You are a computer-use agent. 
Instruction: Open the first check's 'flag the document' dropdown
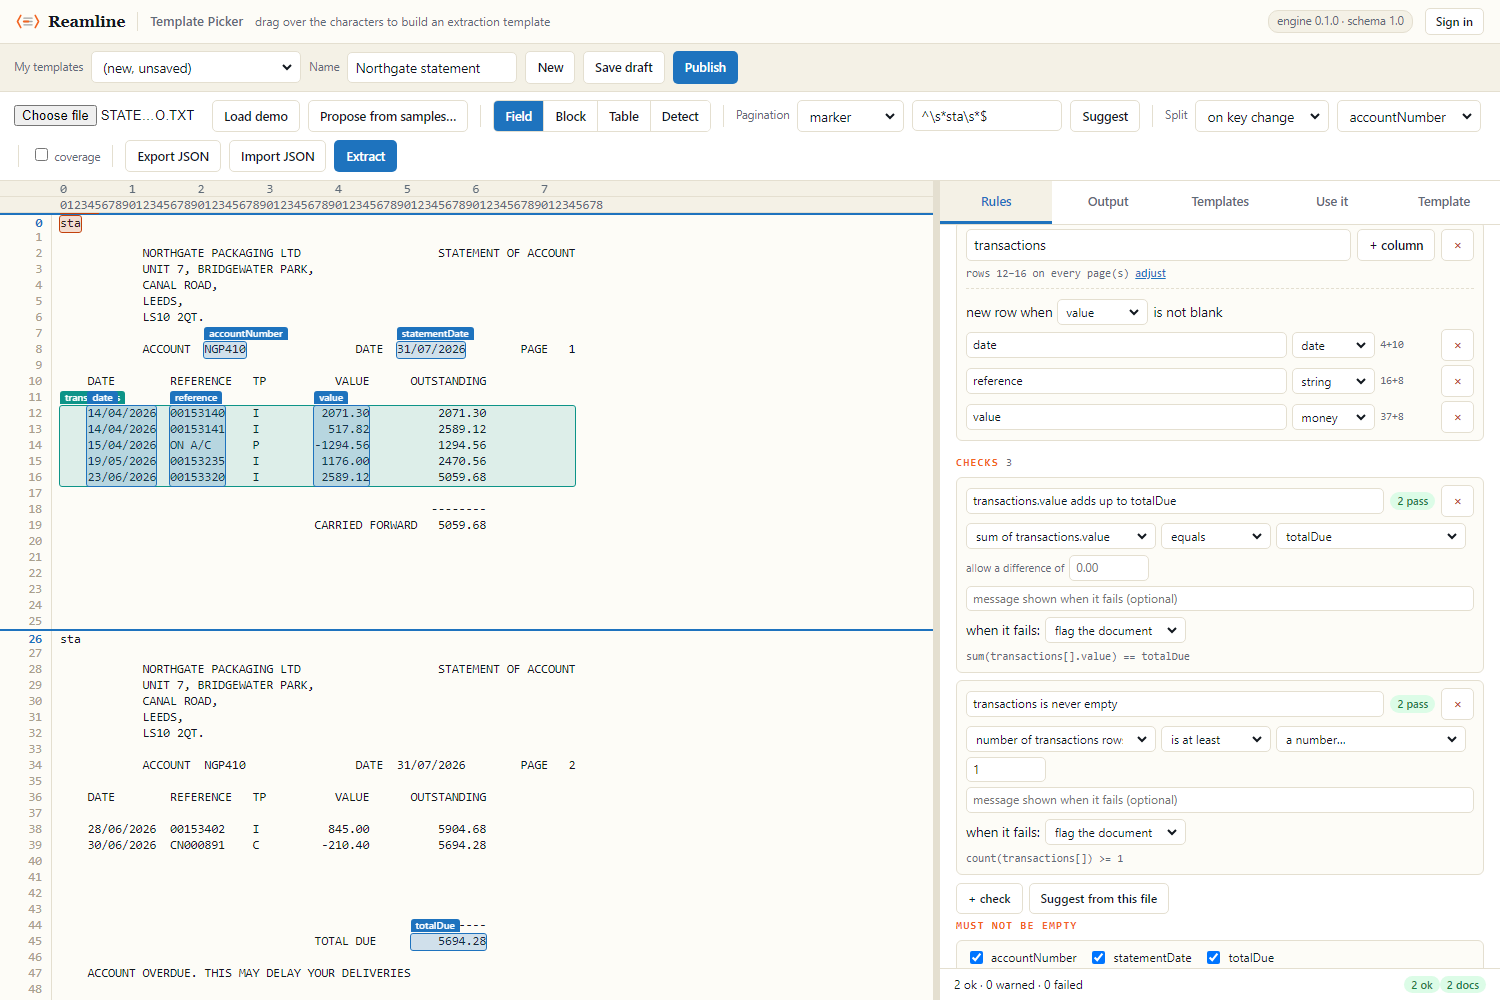tap(1115, 630)
